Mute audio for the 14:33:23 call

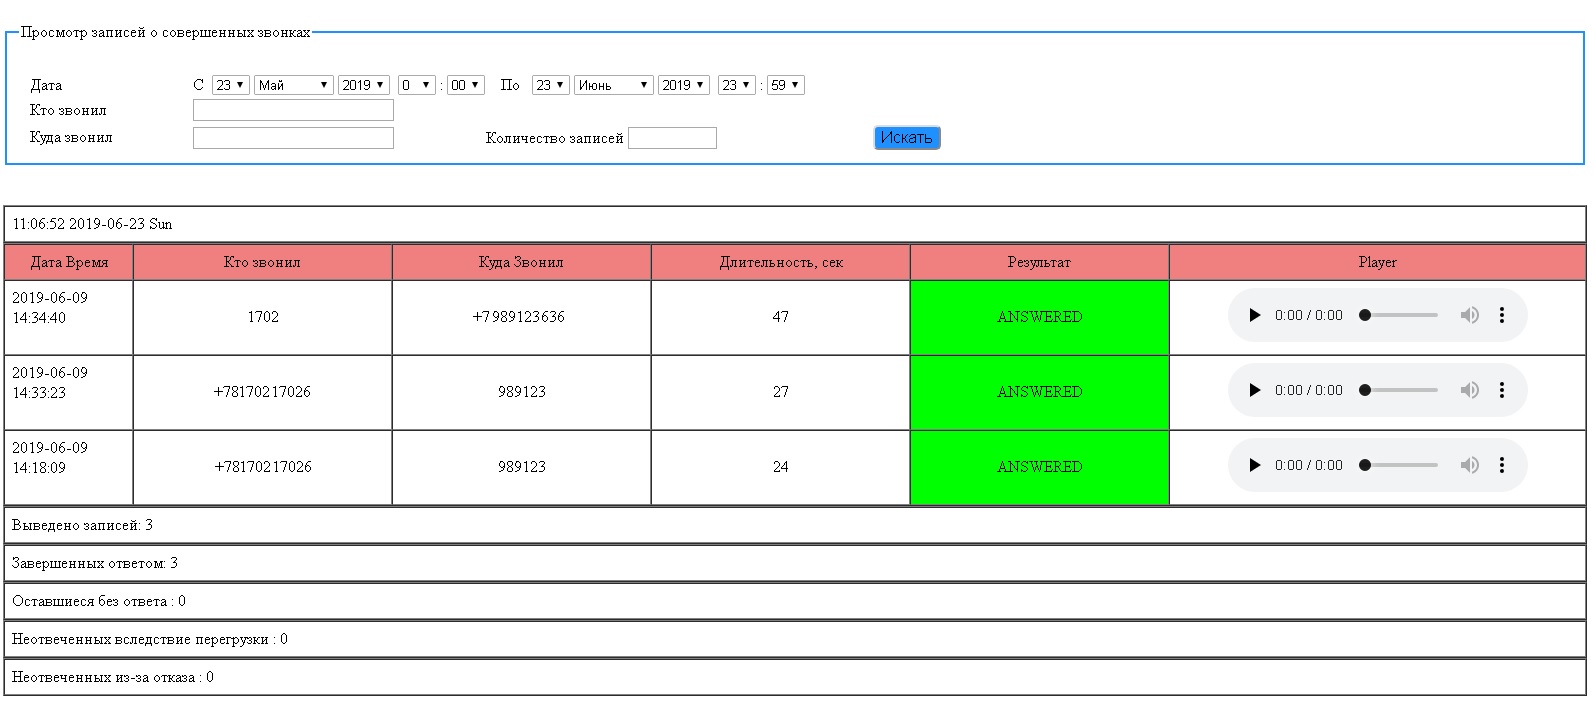[x=1469, y=391]
